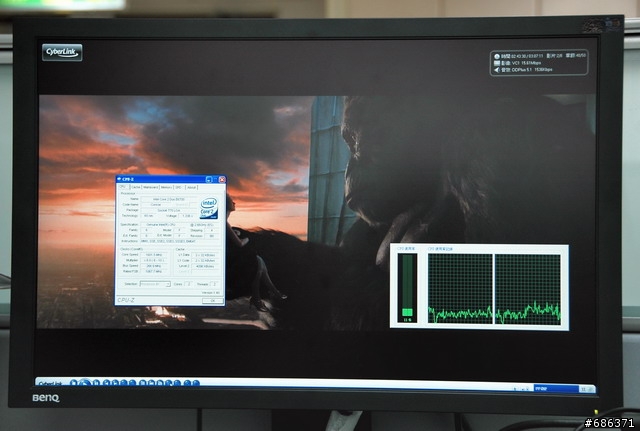640x431 pixels.
Task: Click the Intel Core 2 logo in CPU-Z
Action: pyautogui.click(x=209, y=208)
